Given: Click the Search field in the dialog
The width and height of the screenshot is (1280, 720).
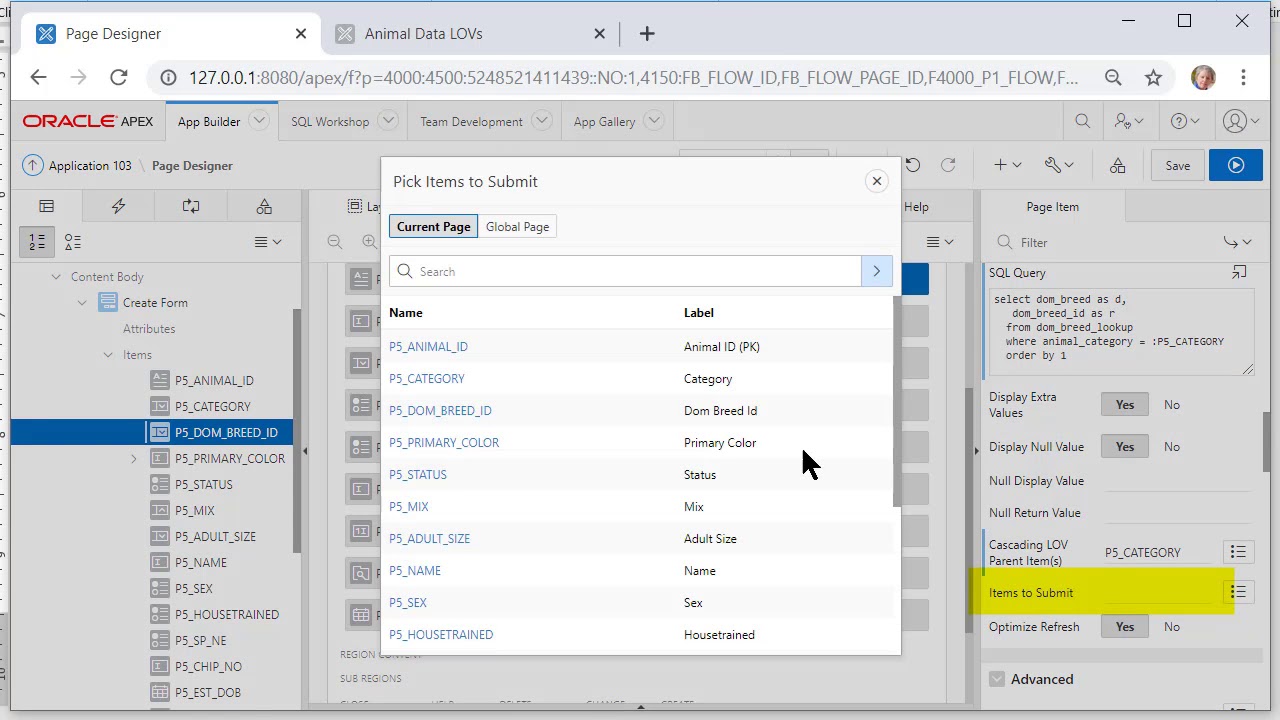Looking at the screenshot, I should pos(626,271).
